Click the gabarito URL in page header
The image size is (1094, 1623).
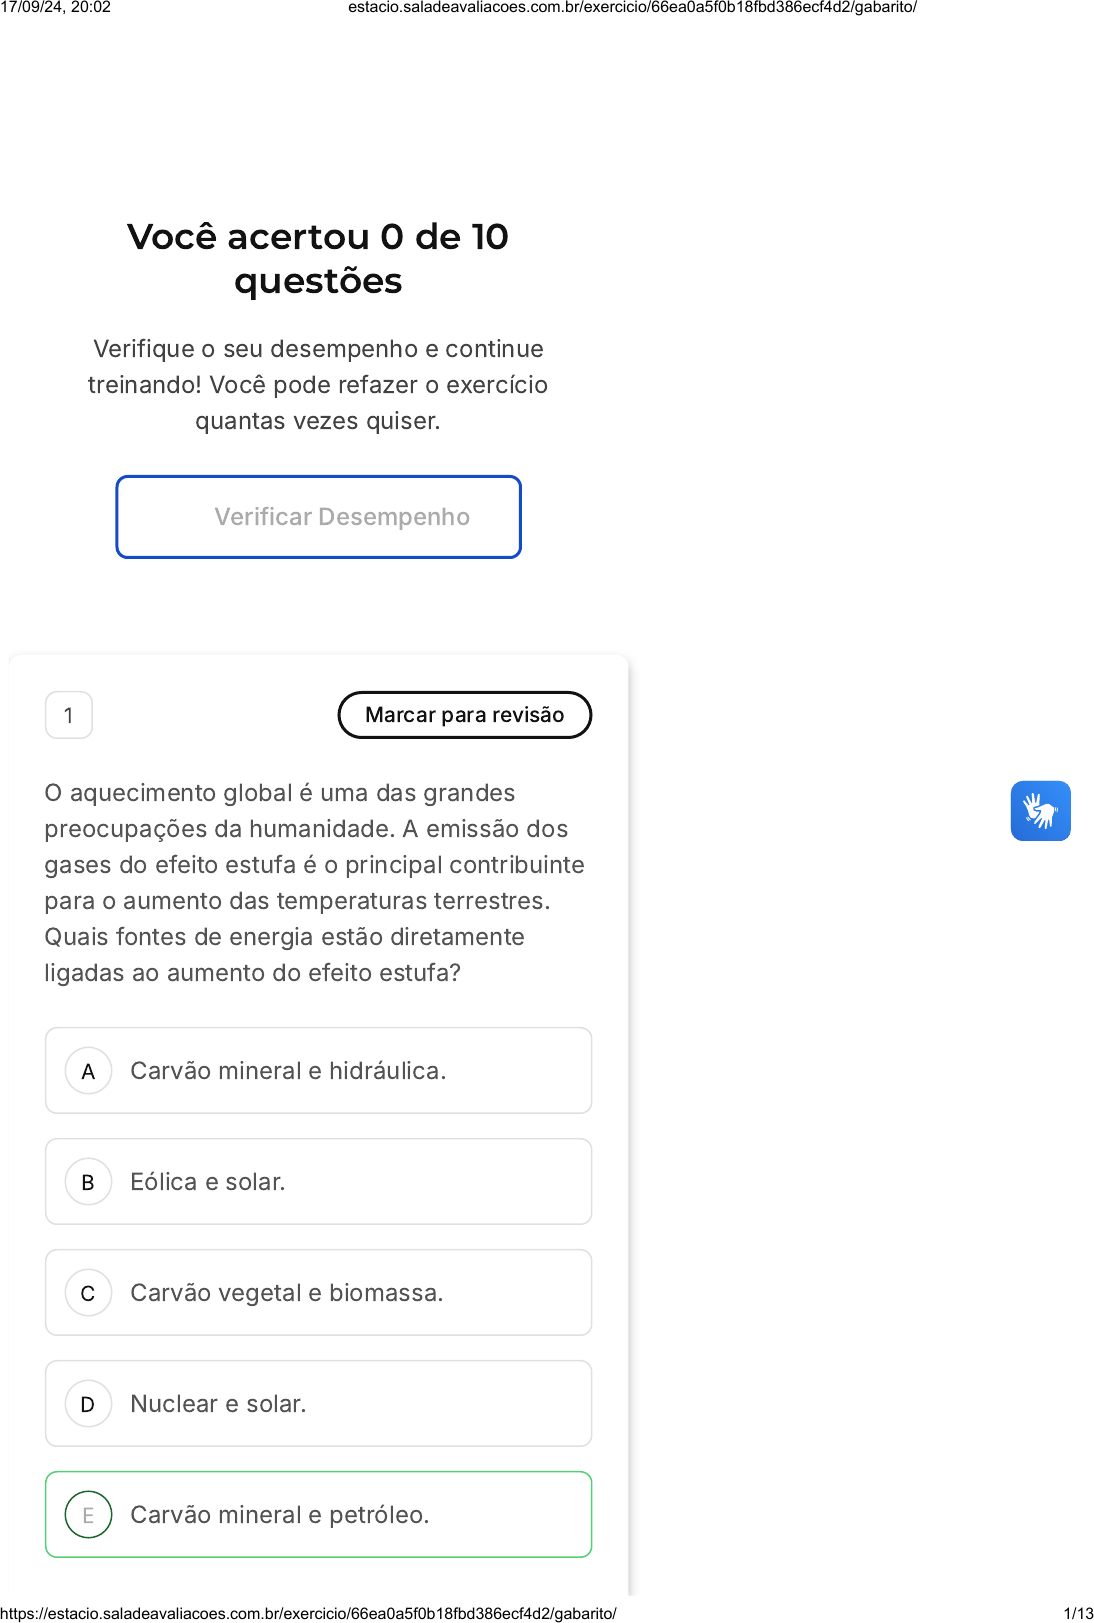(x=632, y=7)
